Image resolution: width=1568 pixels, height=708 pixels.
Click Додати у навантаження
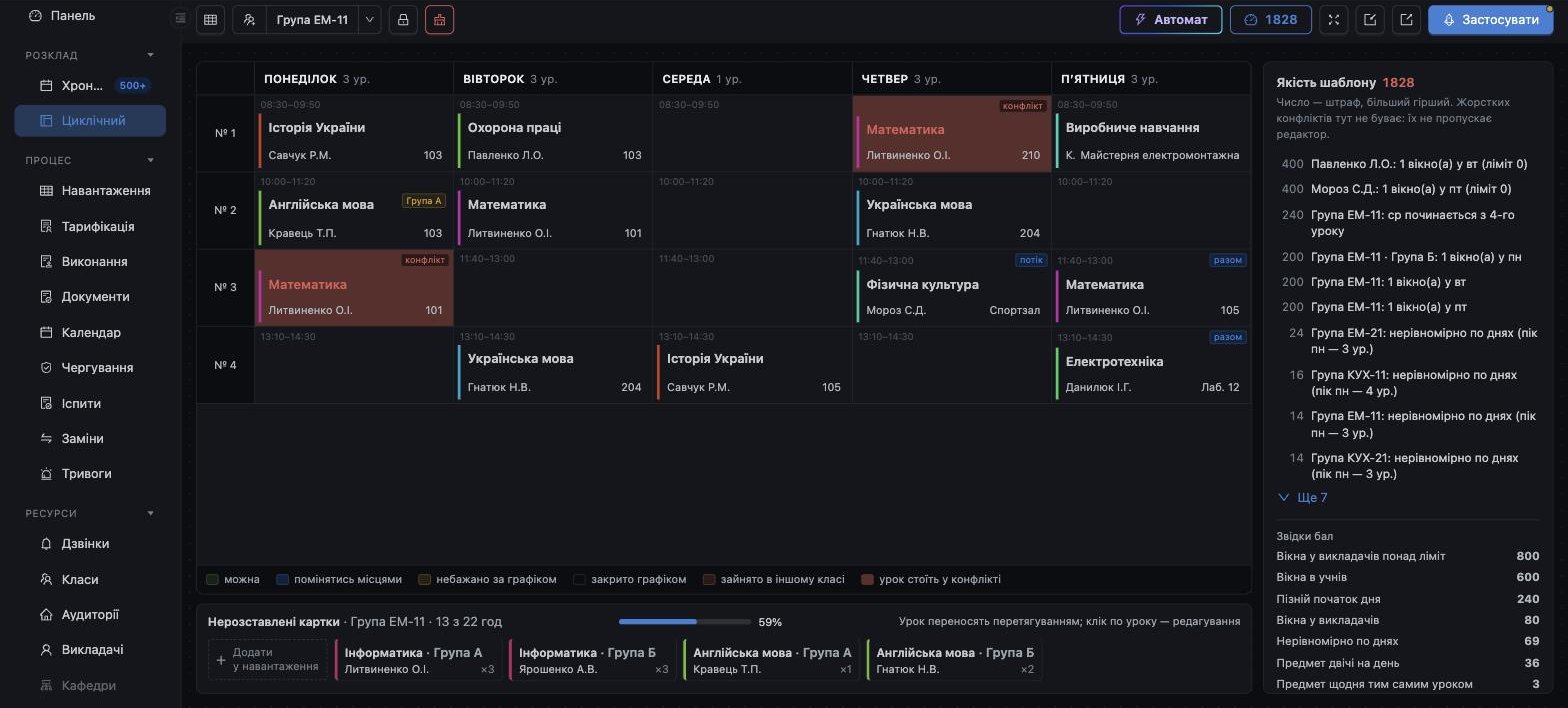pos(268,660)
